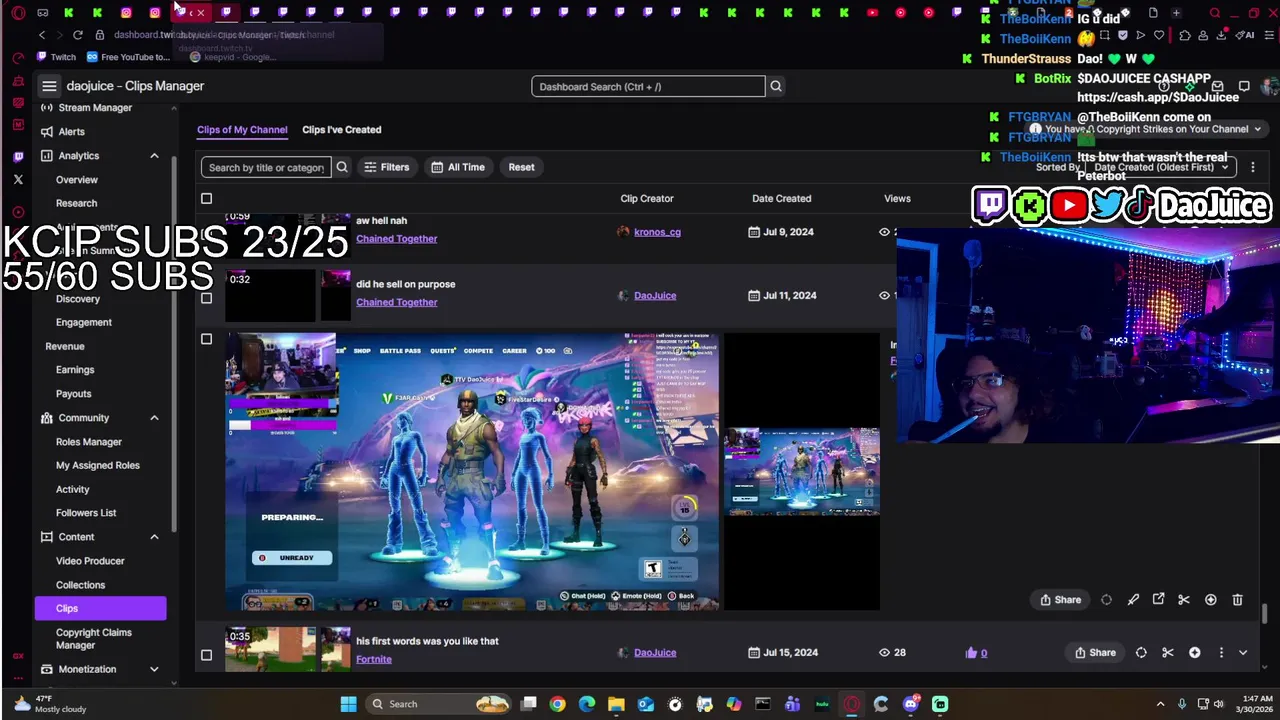Click the thumbs-up icon on Jul 15 clip
Screen dimensions: 1280x720
pyautogui.click(x=971, y=653)
